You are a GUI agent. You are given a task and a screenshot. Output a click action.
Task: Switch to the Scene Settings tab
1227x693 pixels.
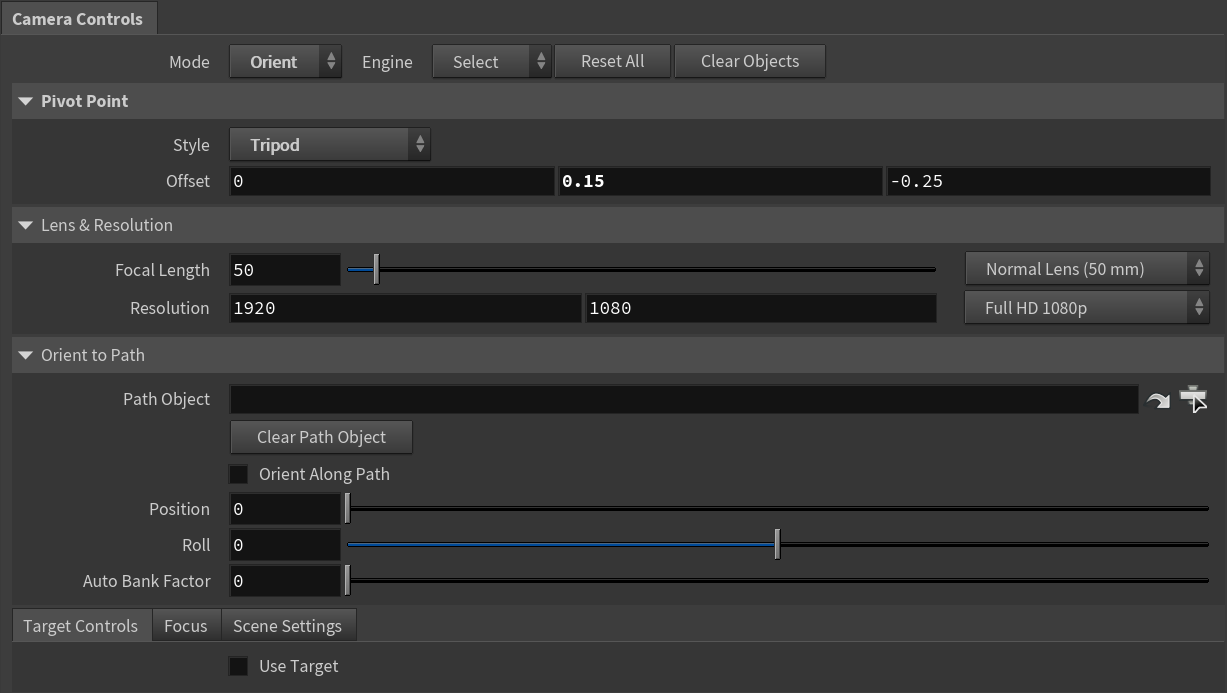click(288, 626)
